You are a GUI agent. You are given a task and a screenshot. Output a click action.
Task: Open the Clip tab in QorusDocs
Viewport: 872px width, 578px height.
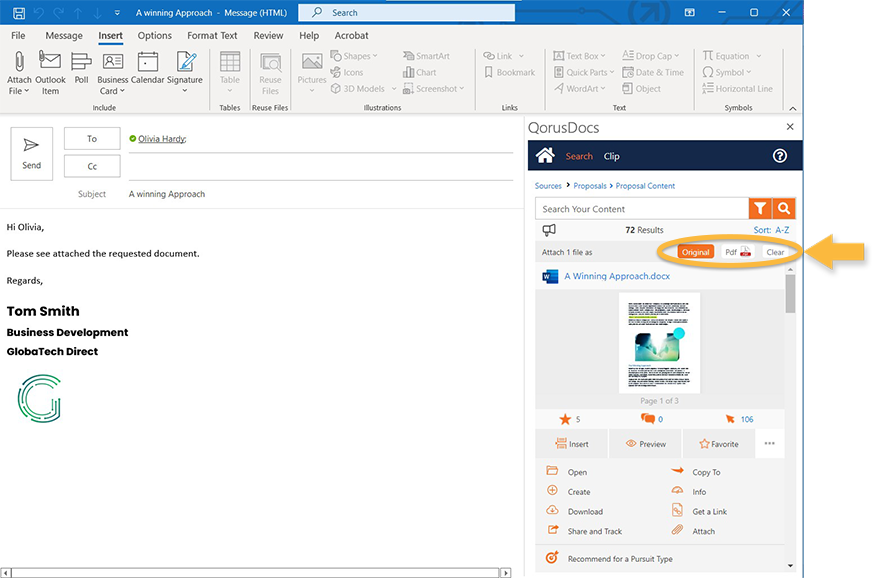(x=611, y=156)
